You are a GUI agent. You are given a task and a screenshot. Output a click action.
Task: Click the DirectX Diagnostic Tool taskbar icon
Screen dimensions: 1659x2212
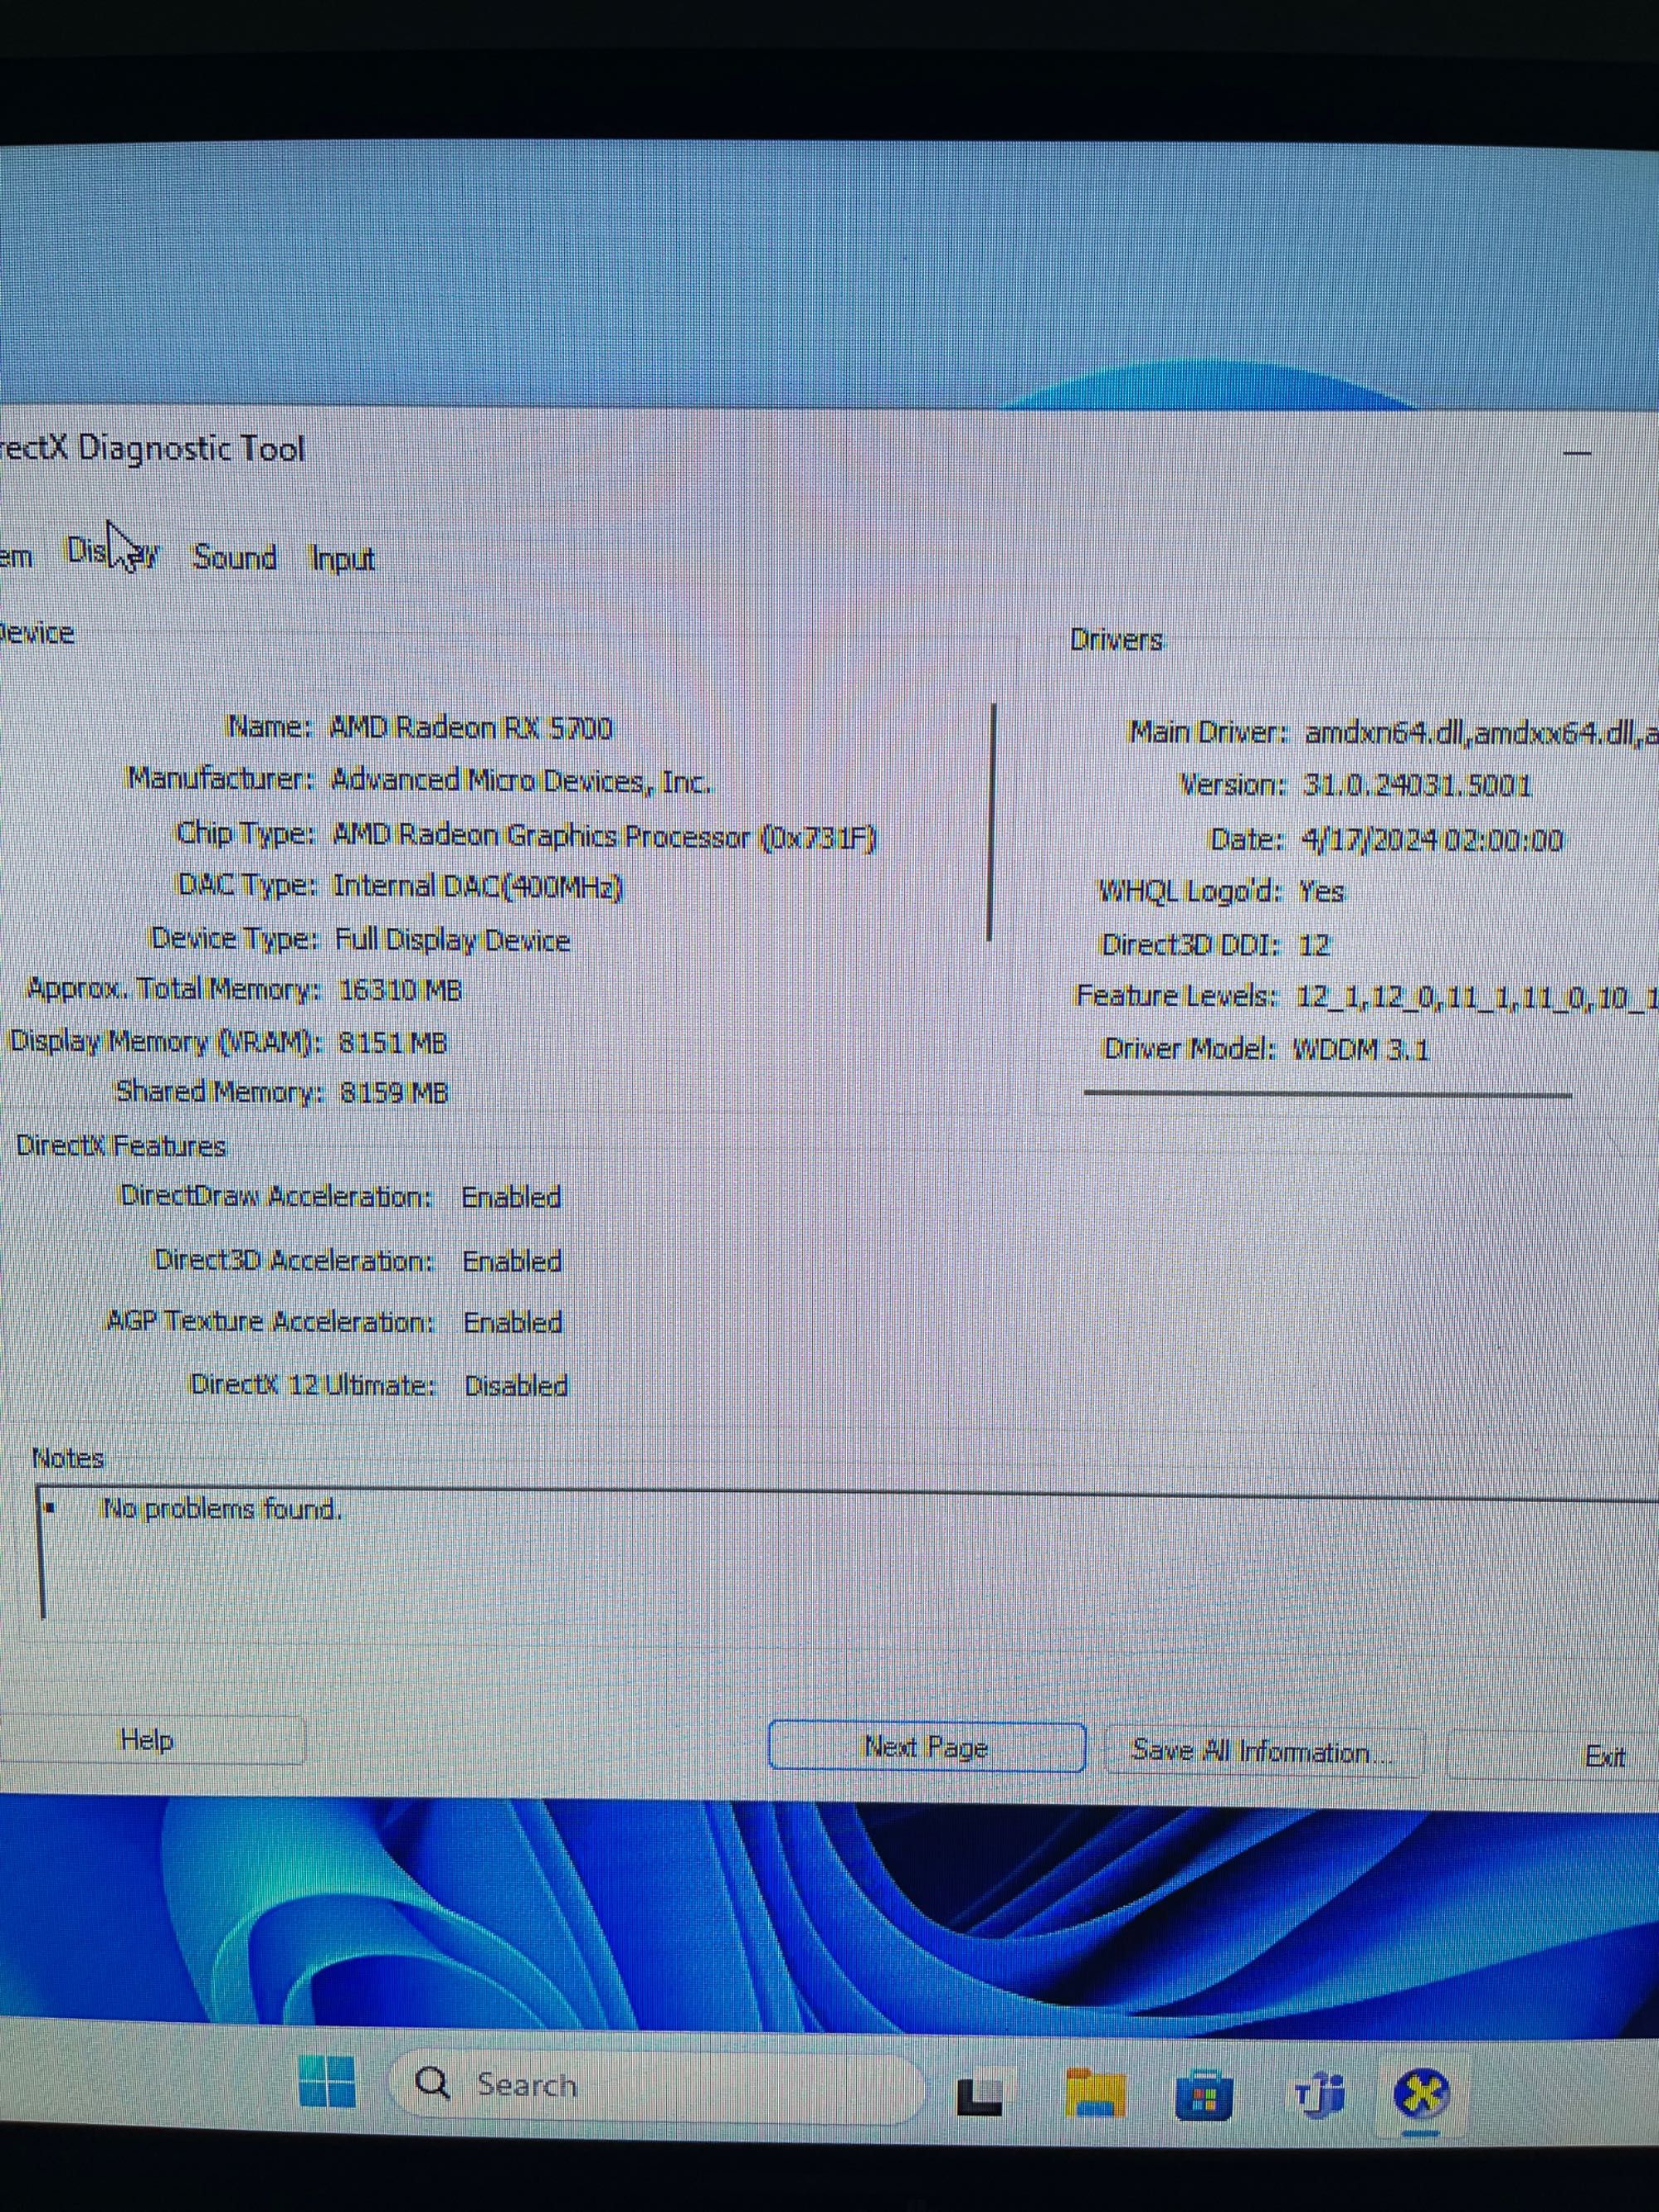[1422, 2095]
